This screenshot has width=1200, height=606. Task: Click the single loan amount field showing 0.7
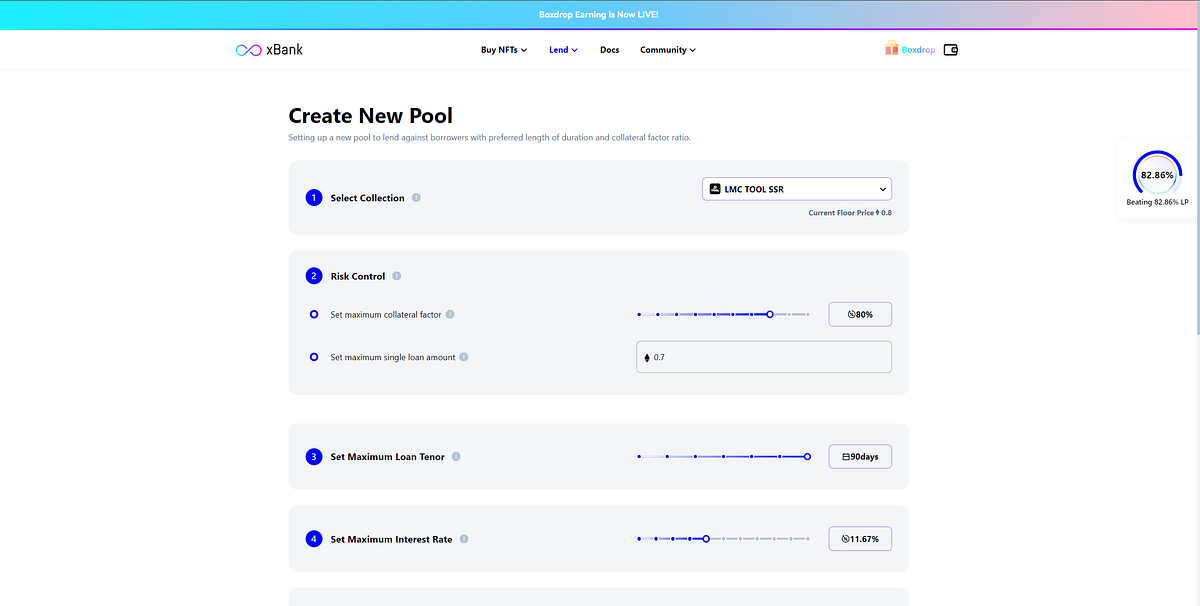[764, 357]
